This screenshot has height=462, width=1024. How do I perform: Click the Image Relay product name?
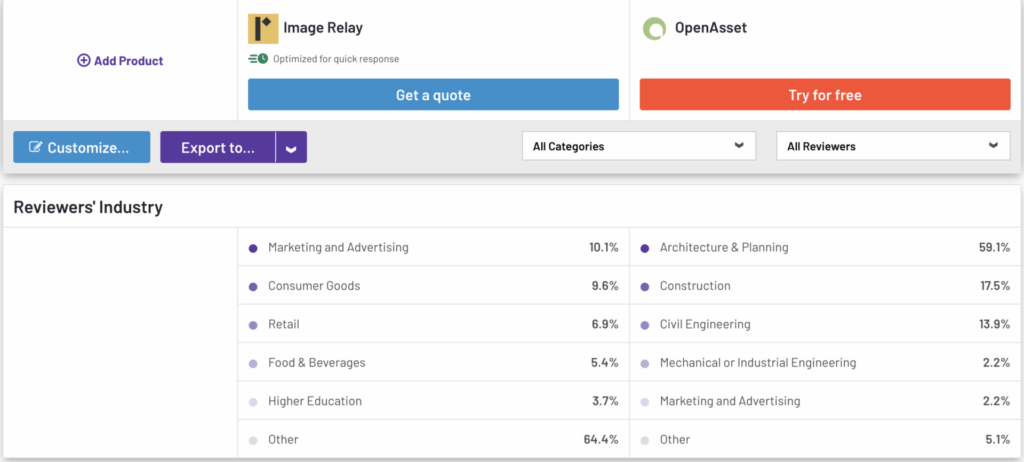(323, 28)
